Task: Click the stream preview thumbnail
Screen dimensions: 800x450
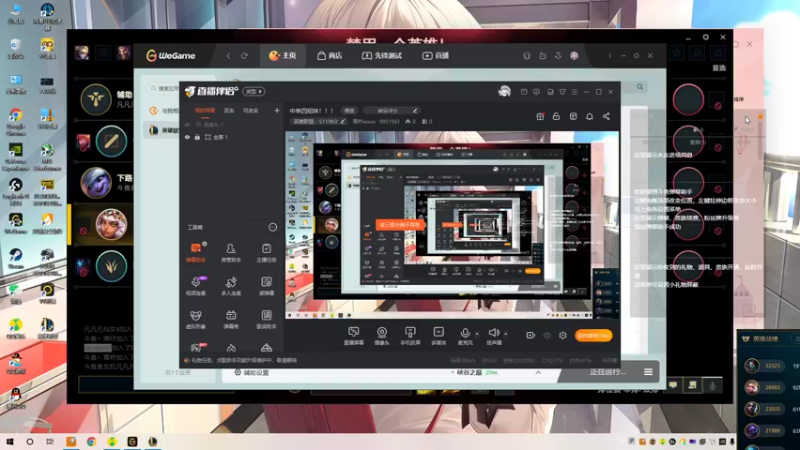Action: point(452,225)
